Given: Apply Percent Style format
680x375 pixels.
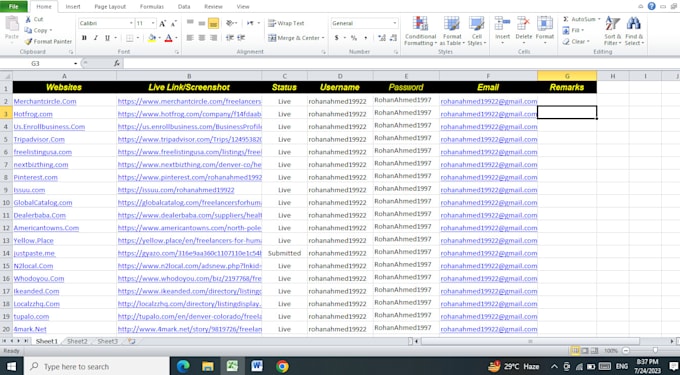Looking at the screenshot, I should click(x=354, y=38).
